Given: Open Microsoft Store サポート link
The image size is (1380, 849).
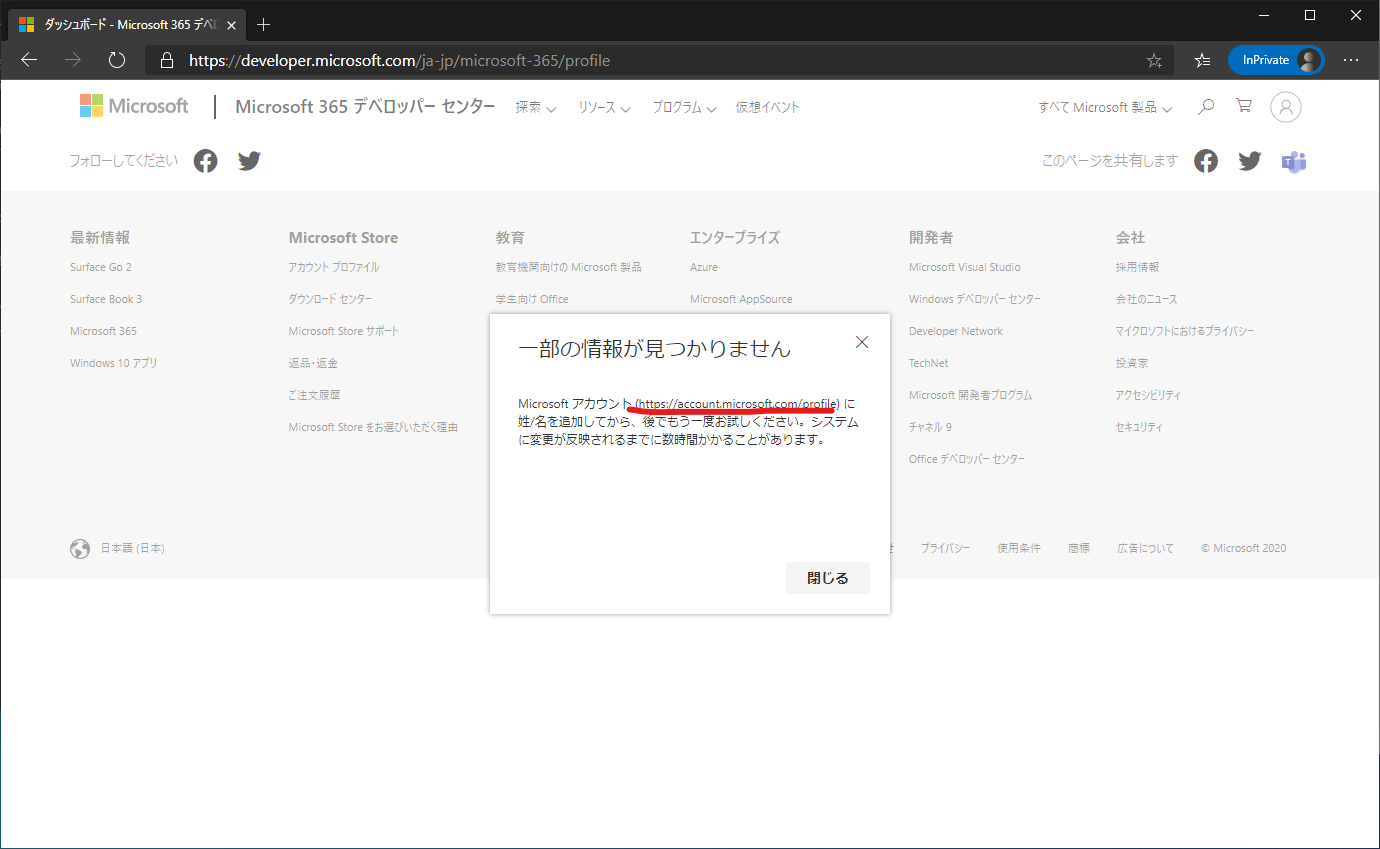Looking at the screenshot, I should click(344, 331).
